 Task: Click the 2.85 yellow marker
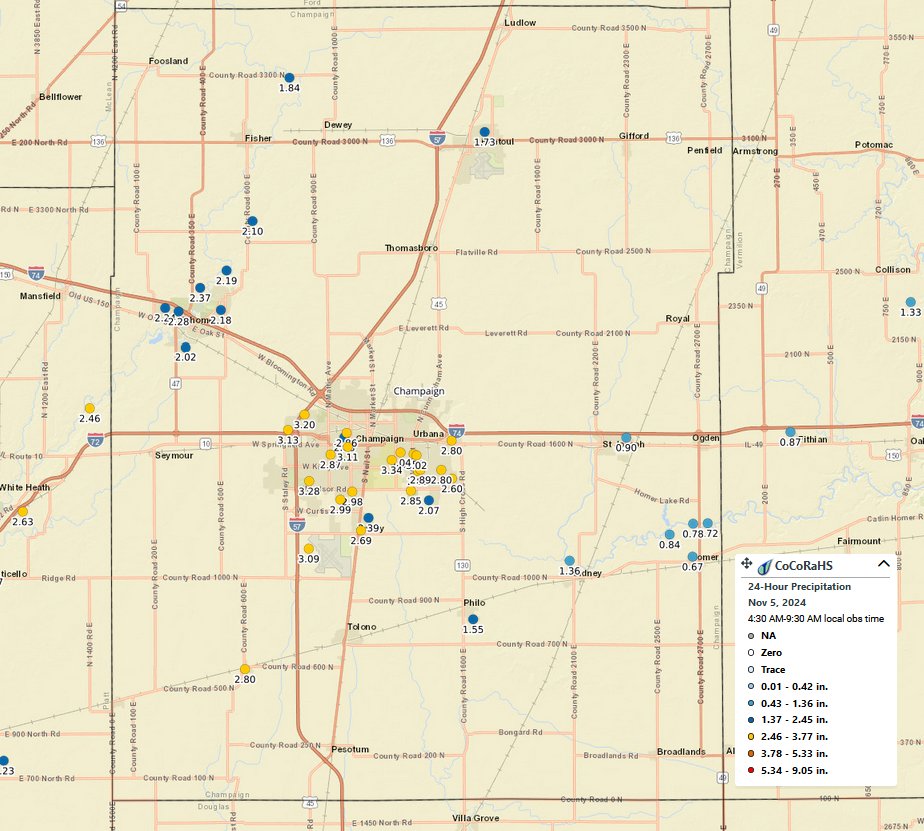pyautogui.click(x=411, y=491)
